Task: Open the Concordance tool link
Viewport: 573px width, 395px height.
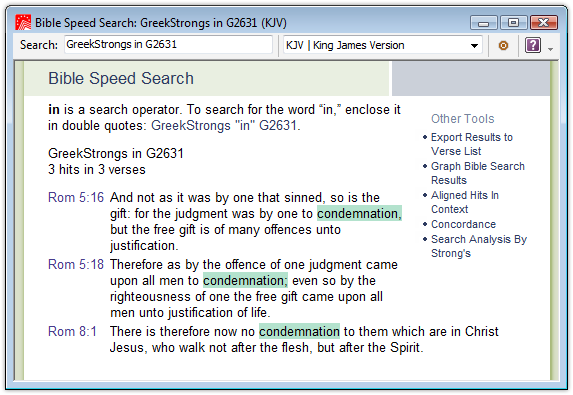Action: [x=463, y=224]
